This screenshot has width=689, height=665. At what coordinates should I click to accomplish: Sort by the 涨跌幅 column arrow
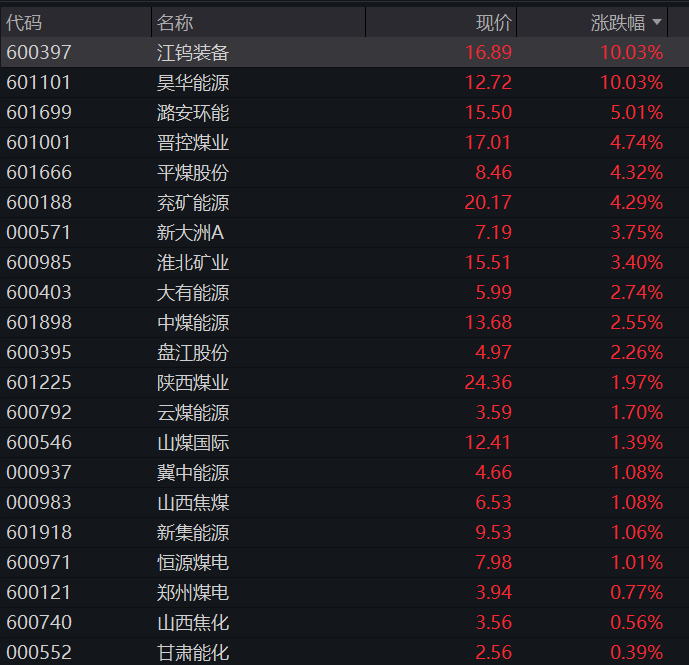point(657,22)
